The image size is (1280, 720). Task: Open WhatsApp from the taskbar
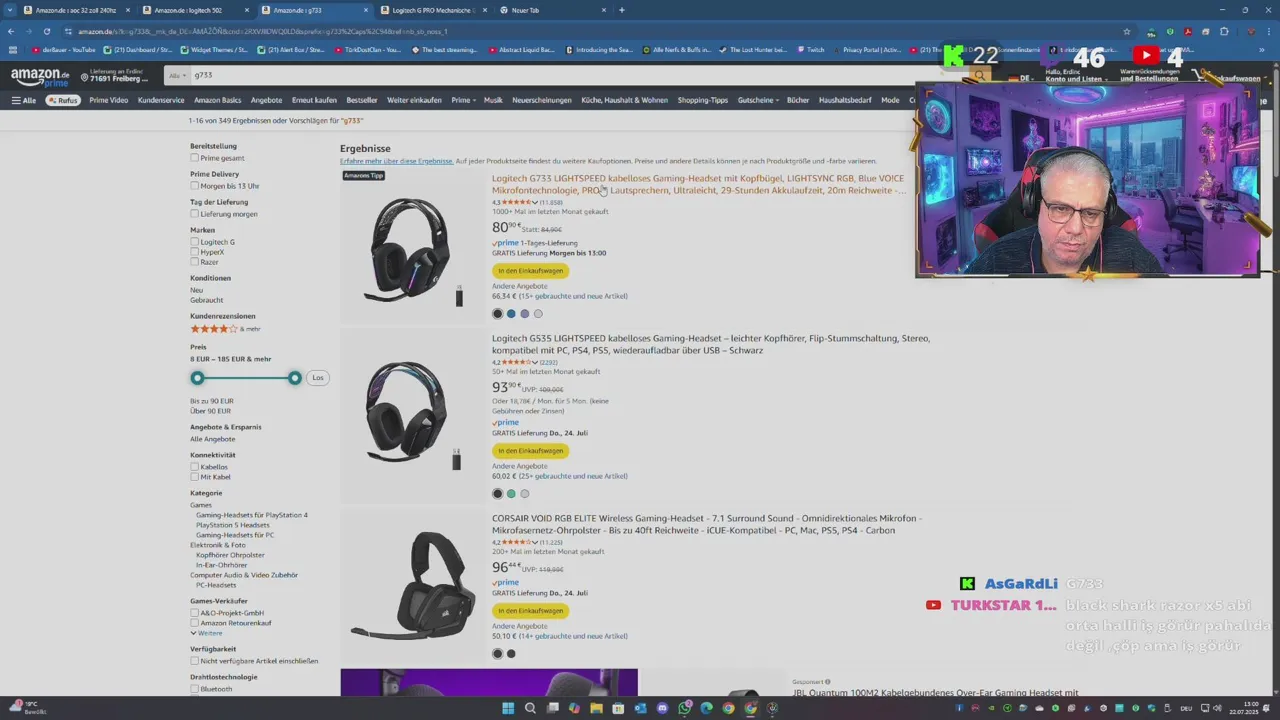[684, 708]
